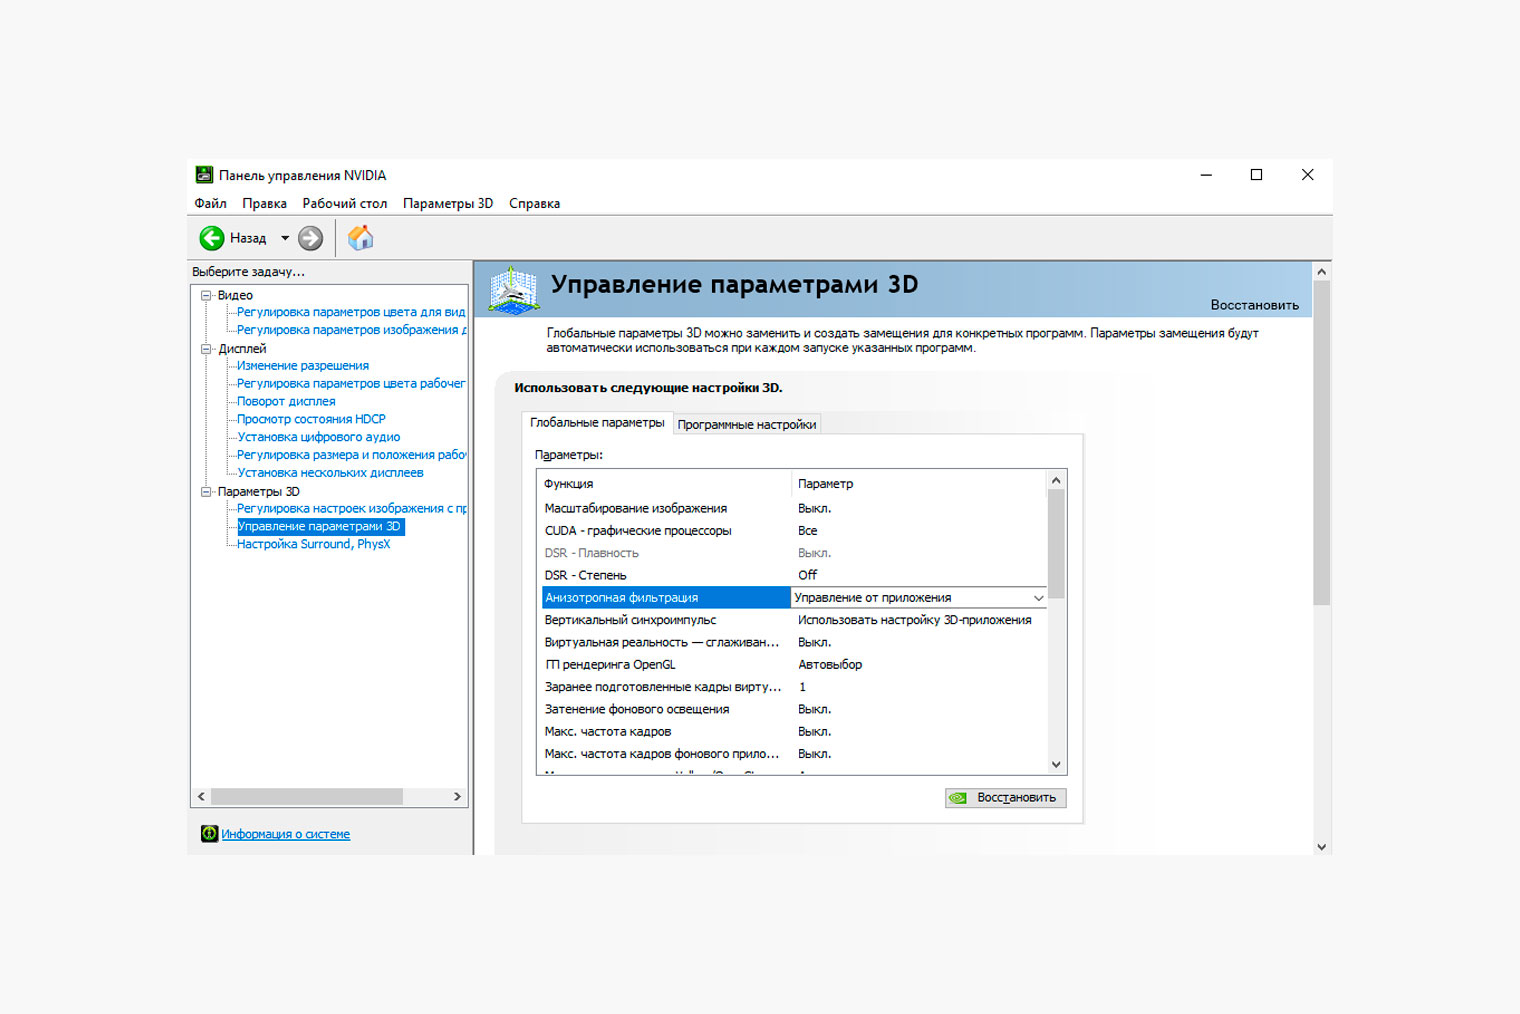Viewport: 1520px width, 1014px height.
Task: Open the Информация о системе link
Action: (x=285, y=834)
